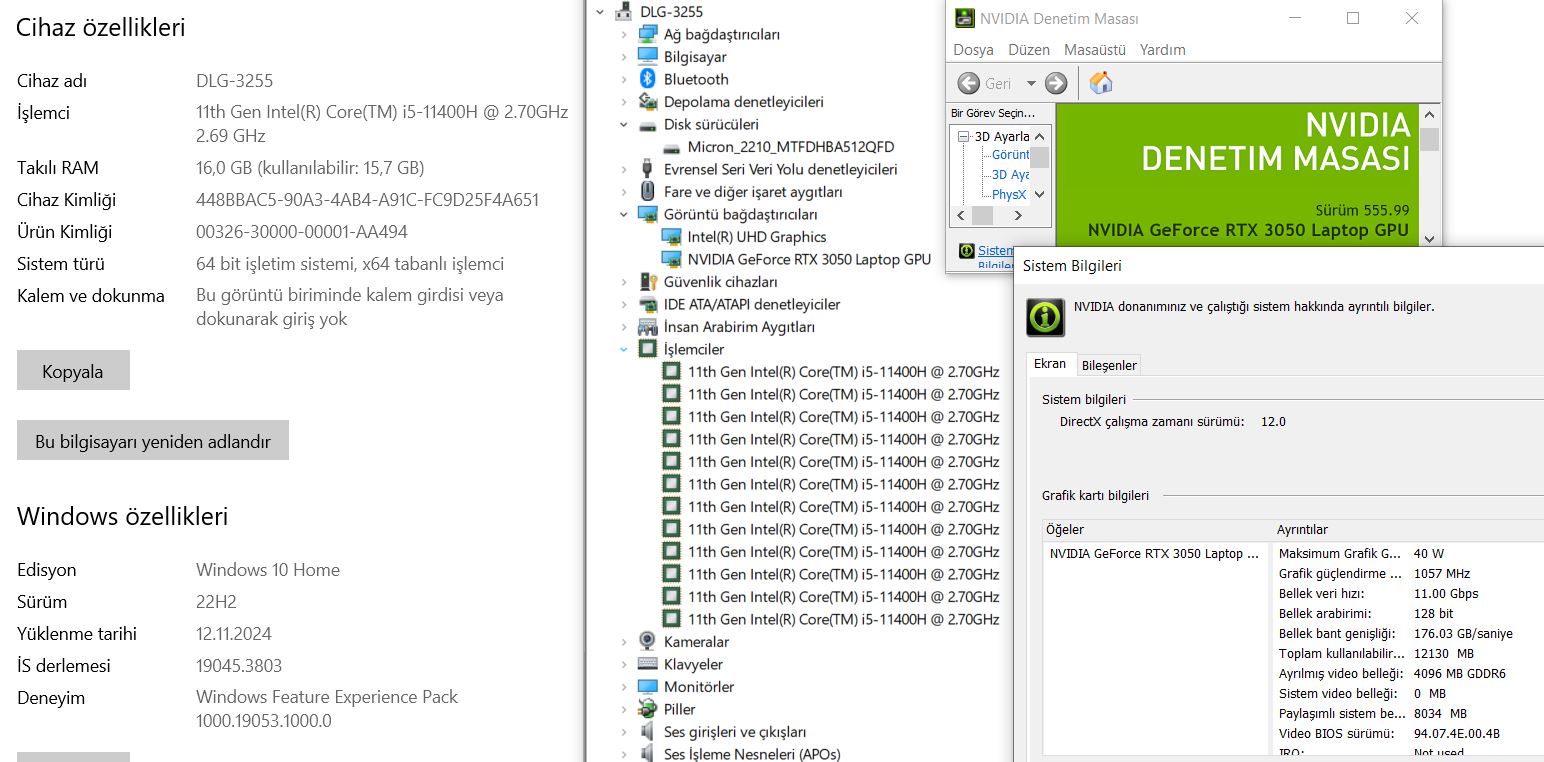Image resolution: width=1544 pixels, height=762 pixels.
Task: Expand the Monitörler node
Action: (624, 687)
